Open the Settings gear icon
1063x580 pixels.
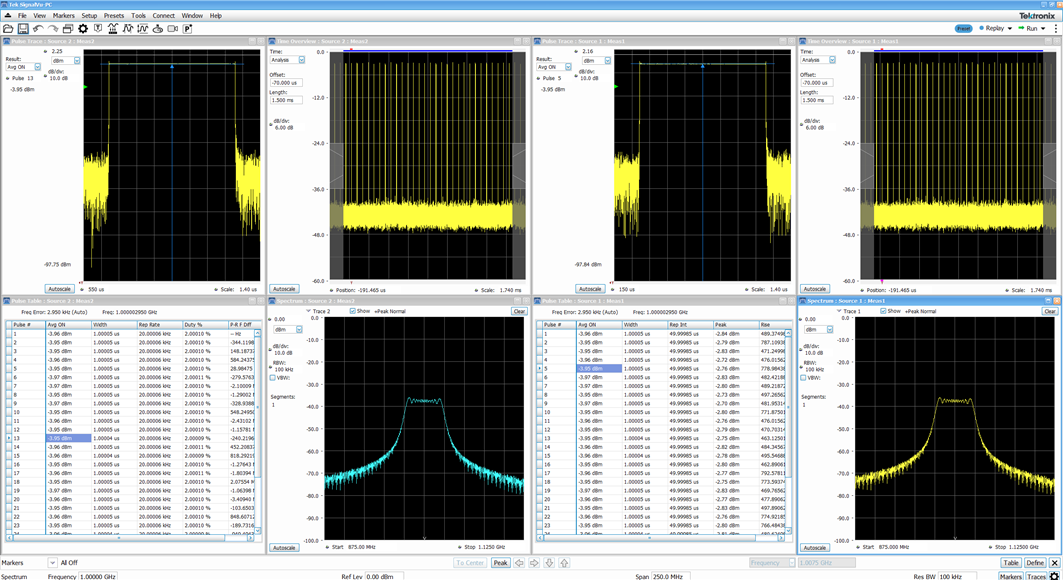[x=84, y=29]
